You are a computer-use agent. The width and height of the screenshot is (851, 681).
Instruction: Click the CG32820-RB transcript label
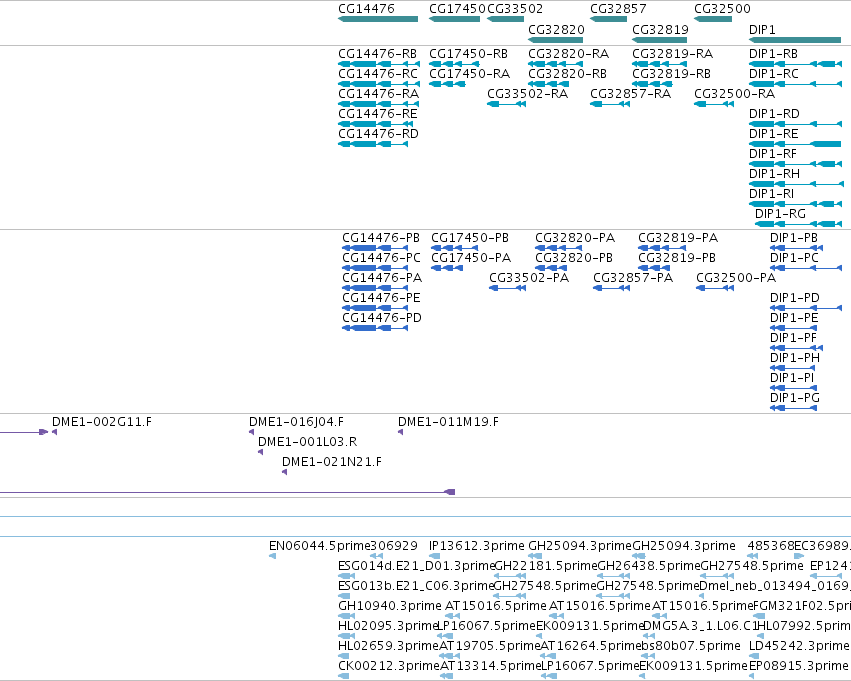pyautogui.click(x=568, y=74)
